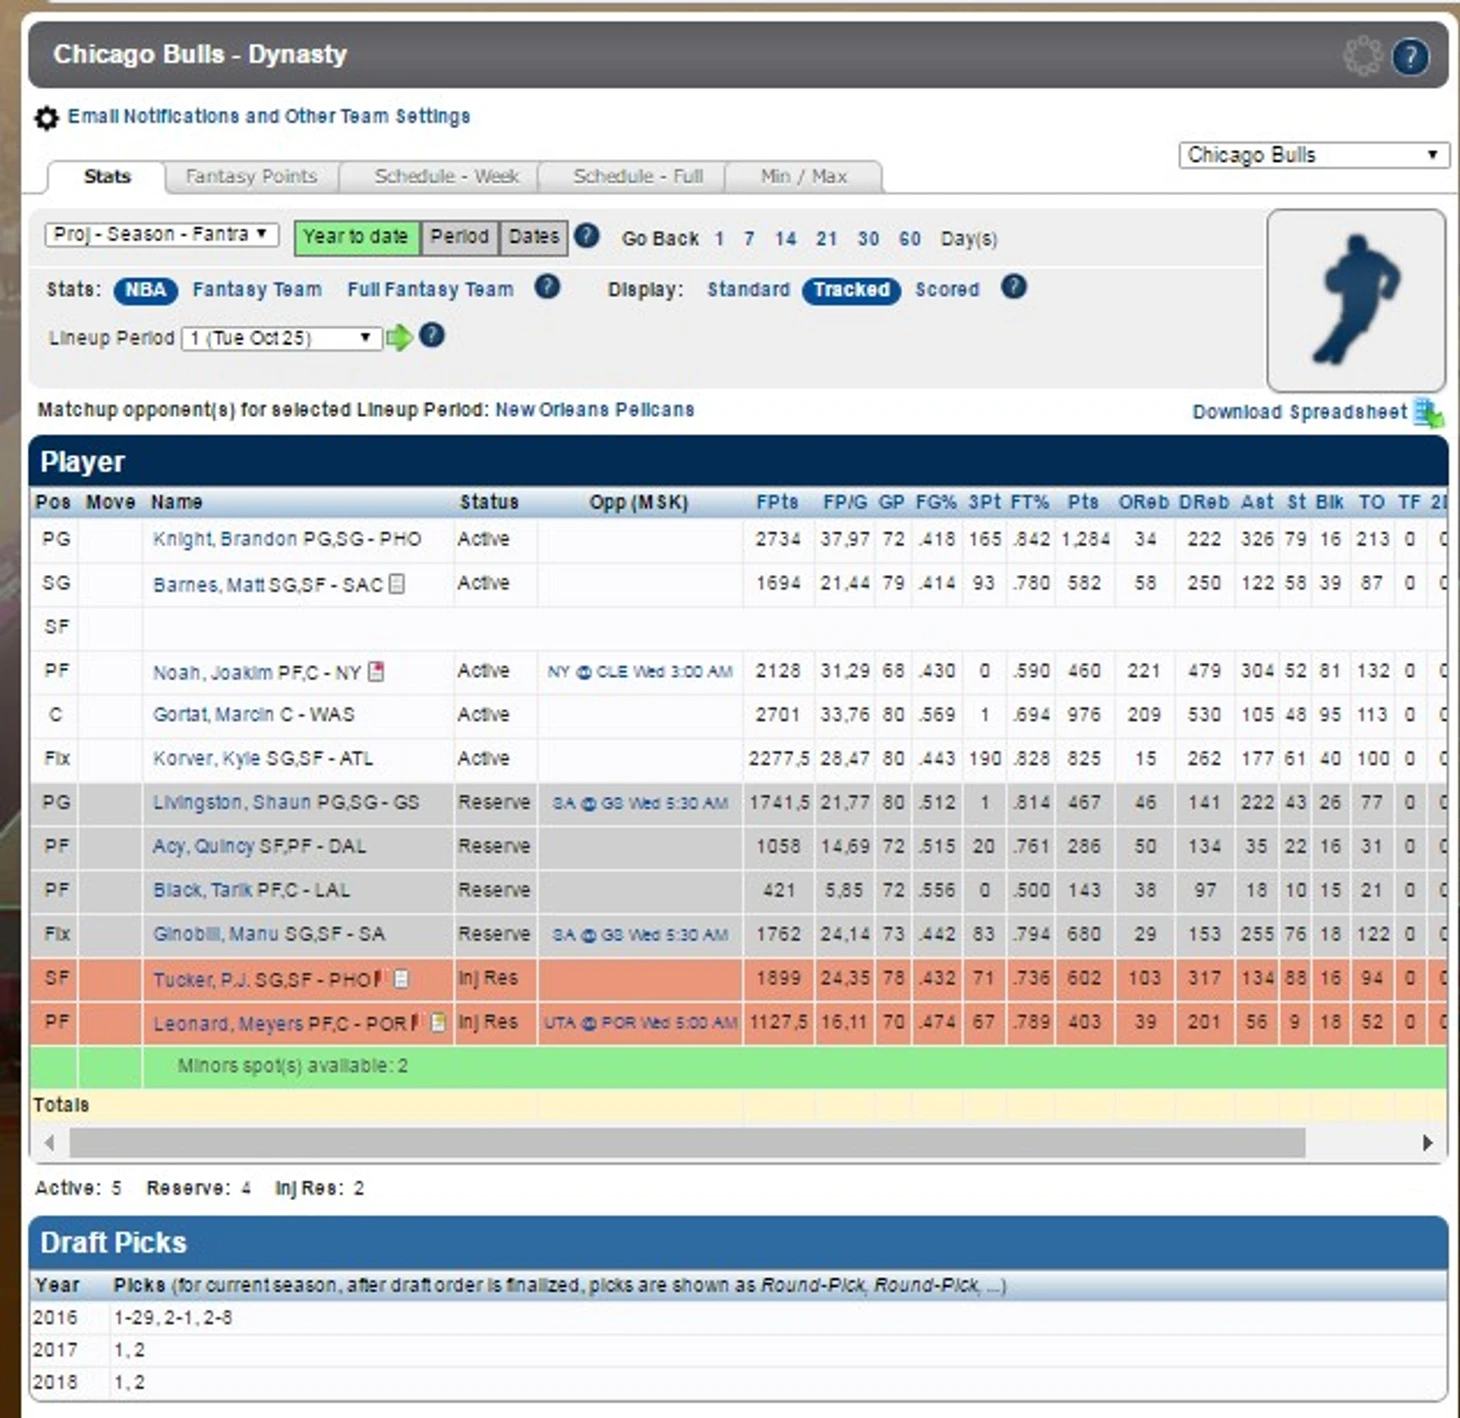Click help icon beside Full Fantasy Team

pos(547,288)
